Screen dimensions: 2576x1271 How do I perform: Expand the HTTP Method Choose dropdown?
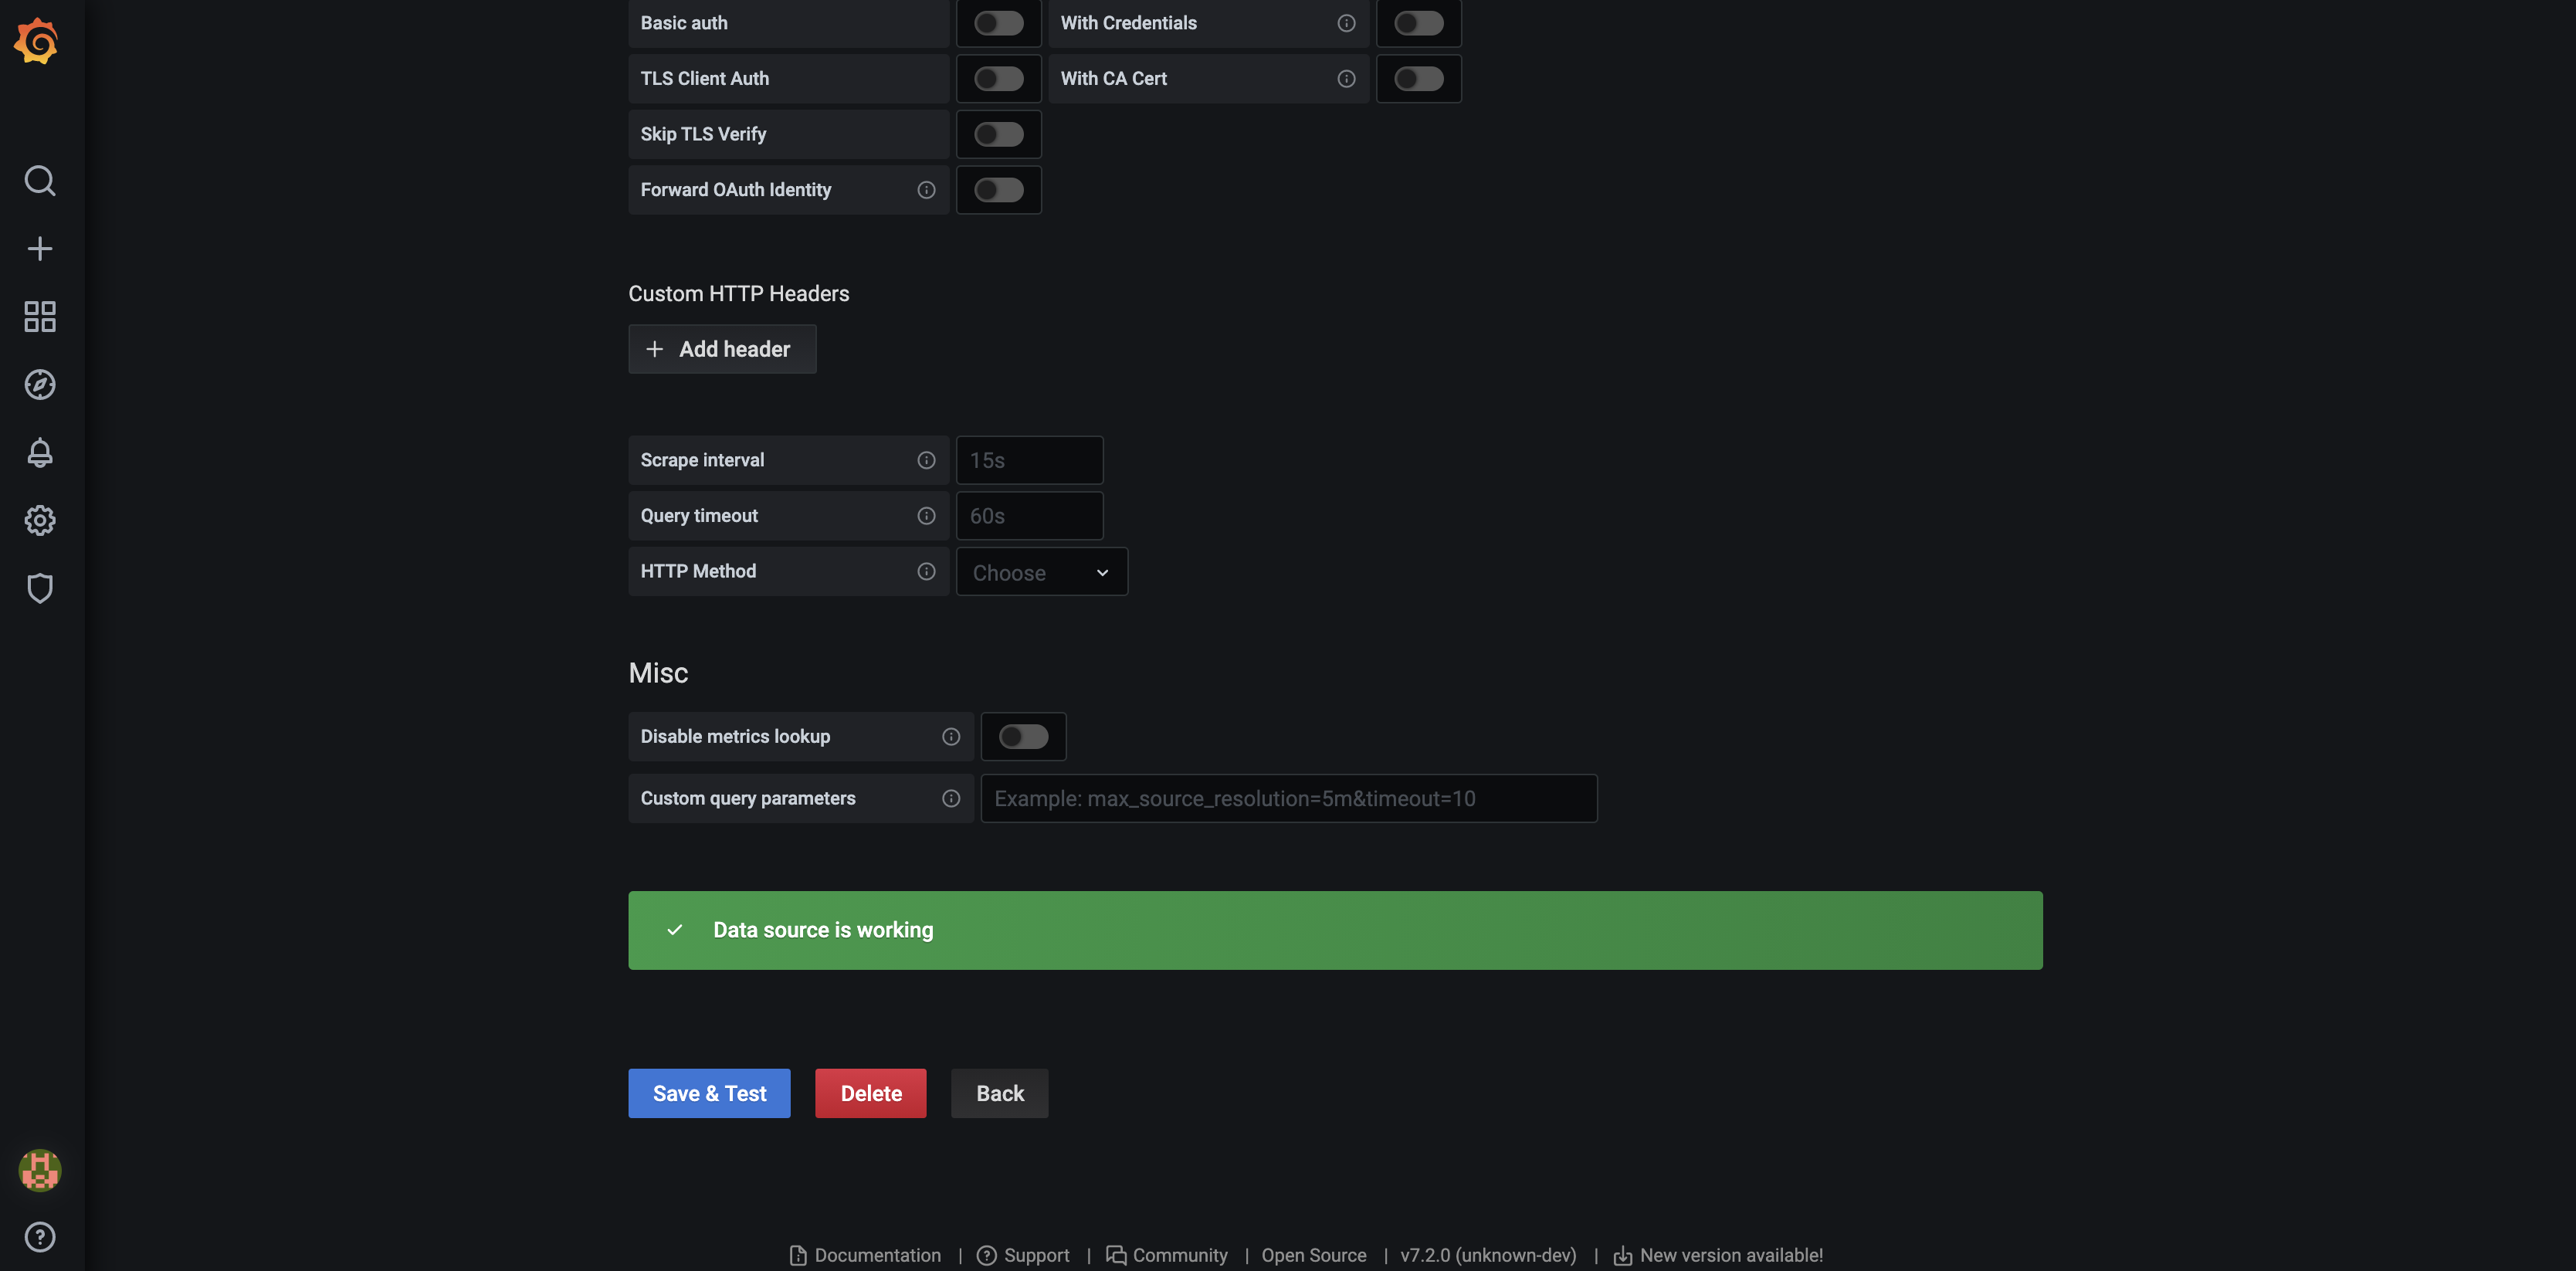pos(1041,572)
